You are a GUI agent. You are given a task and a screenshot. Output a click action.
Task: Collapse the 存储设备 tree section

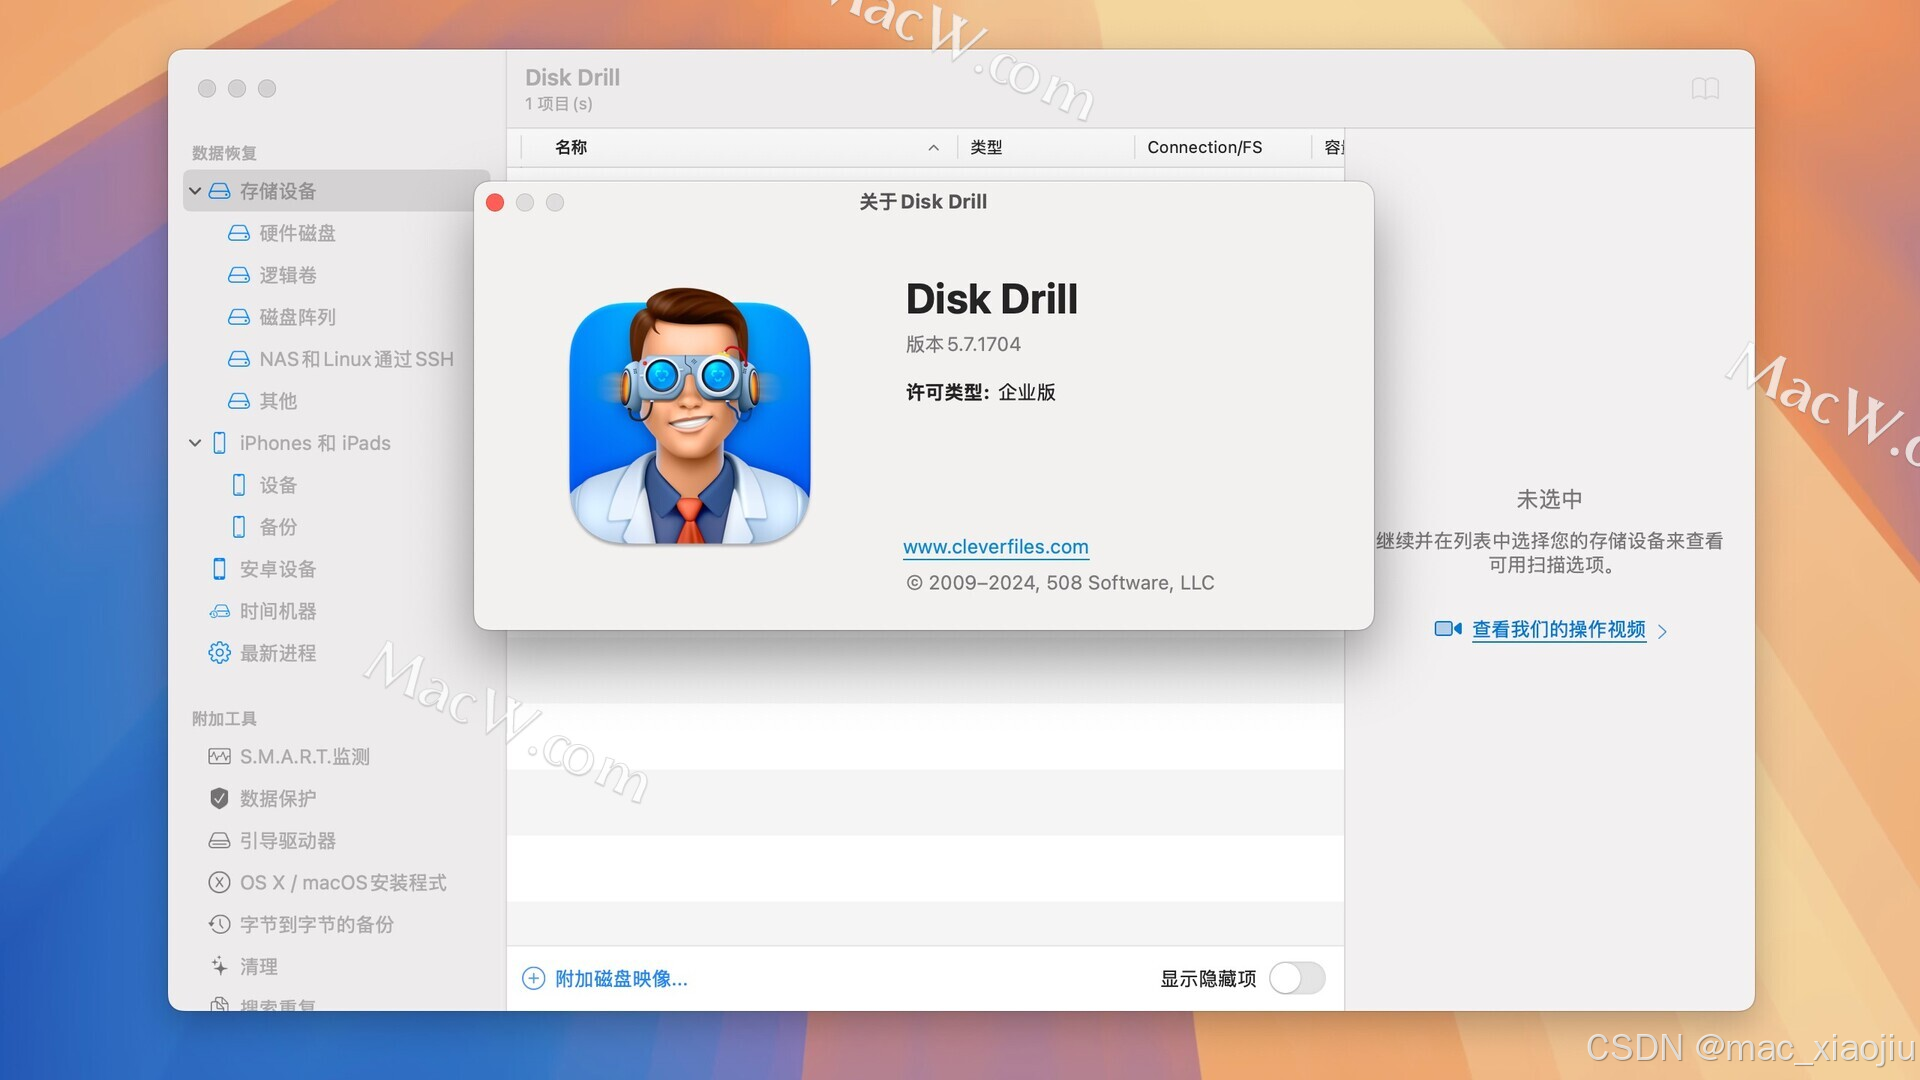pos(196,190)
